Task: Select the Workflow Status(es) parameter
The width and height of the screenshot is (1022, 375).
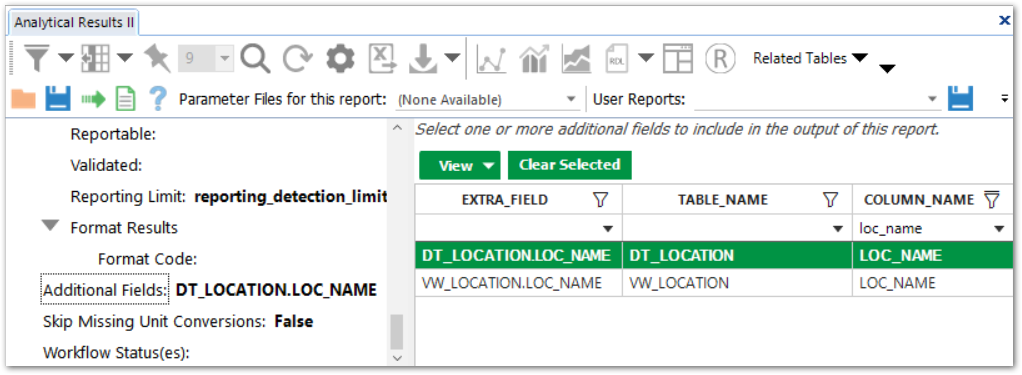Action: pos(115,353)
